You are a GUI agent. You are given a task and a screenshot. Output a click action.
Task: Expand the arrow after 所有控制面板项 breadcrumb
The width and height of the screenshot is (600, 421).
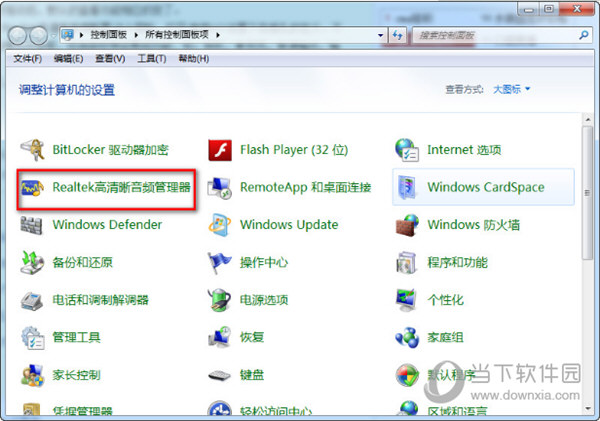click(218, 35)
